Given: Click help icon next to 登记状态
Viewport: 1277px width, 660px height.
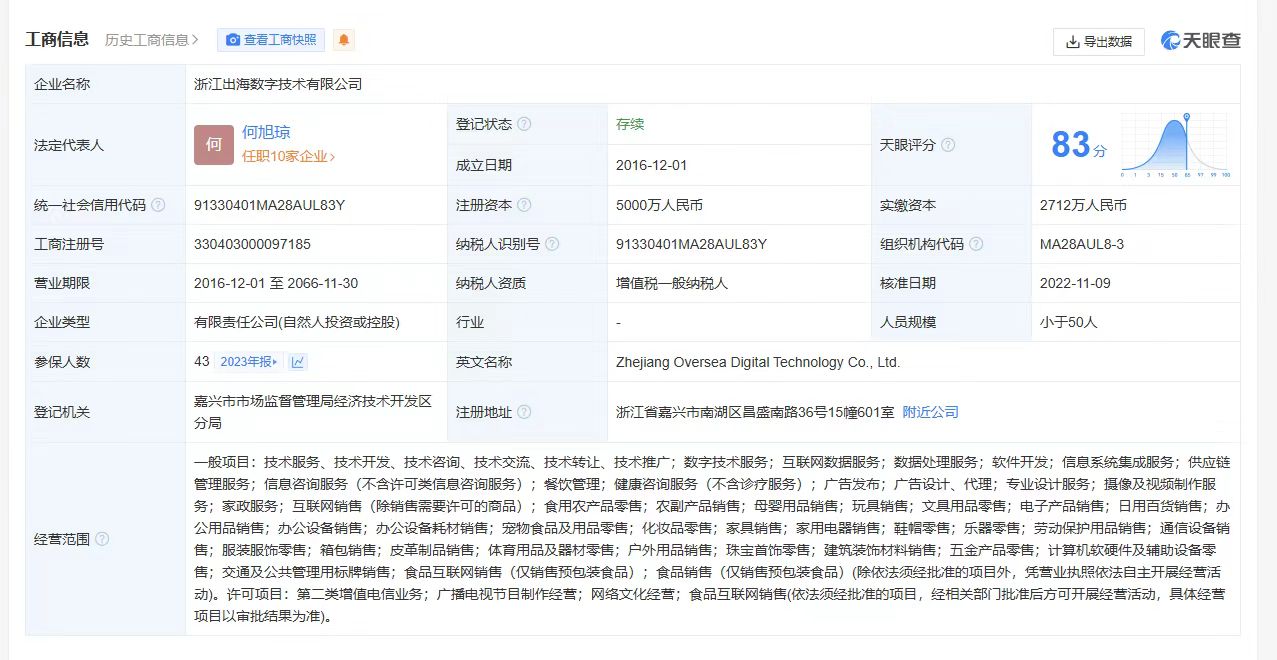Looking at the screenshot, I should coord(524,124).
